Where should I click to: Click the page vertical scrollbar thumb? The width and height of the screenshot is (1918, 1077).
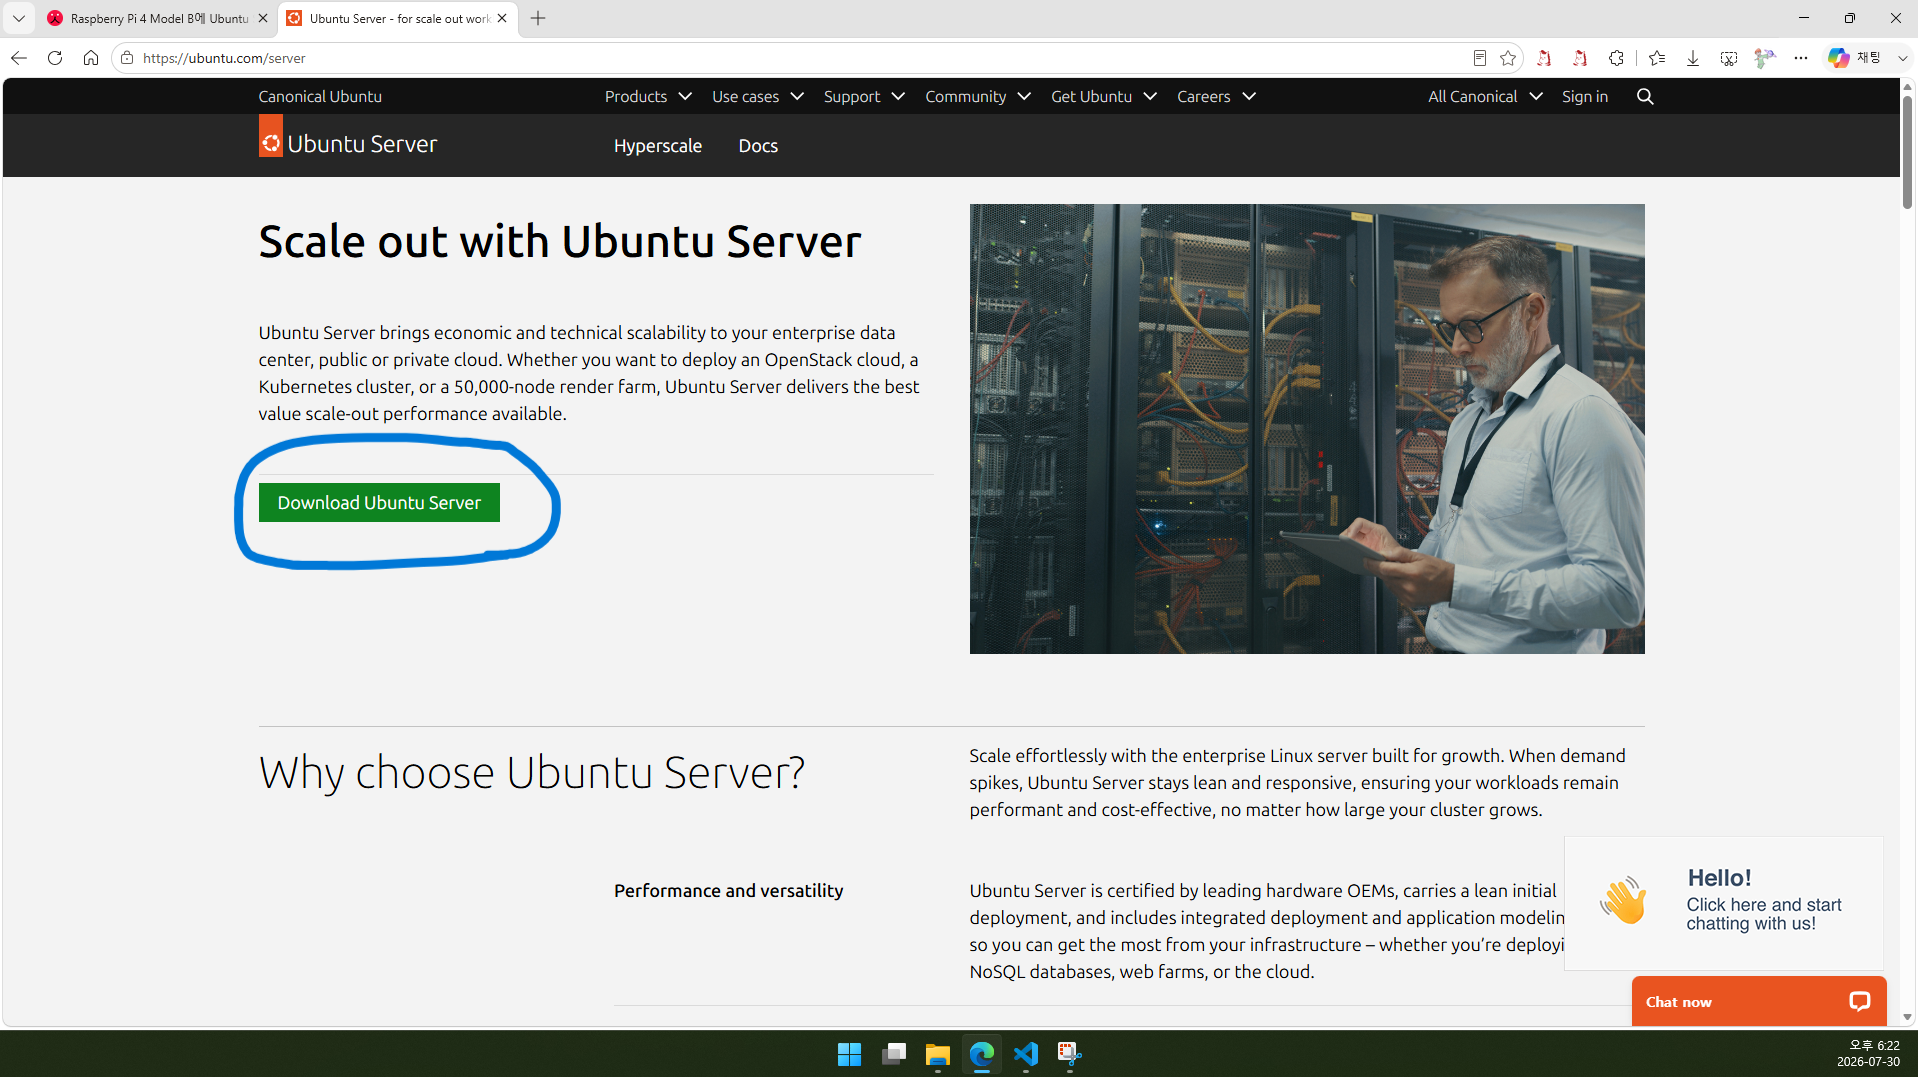pos(1908,152)
